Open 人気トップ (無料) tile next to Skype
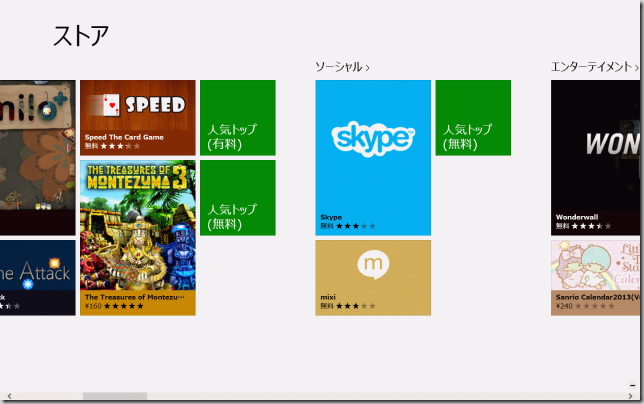 pyautogui.click(x=473, y=117)
